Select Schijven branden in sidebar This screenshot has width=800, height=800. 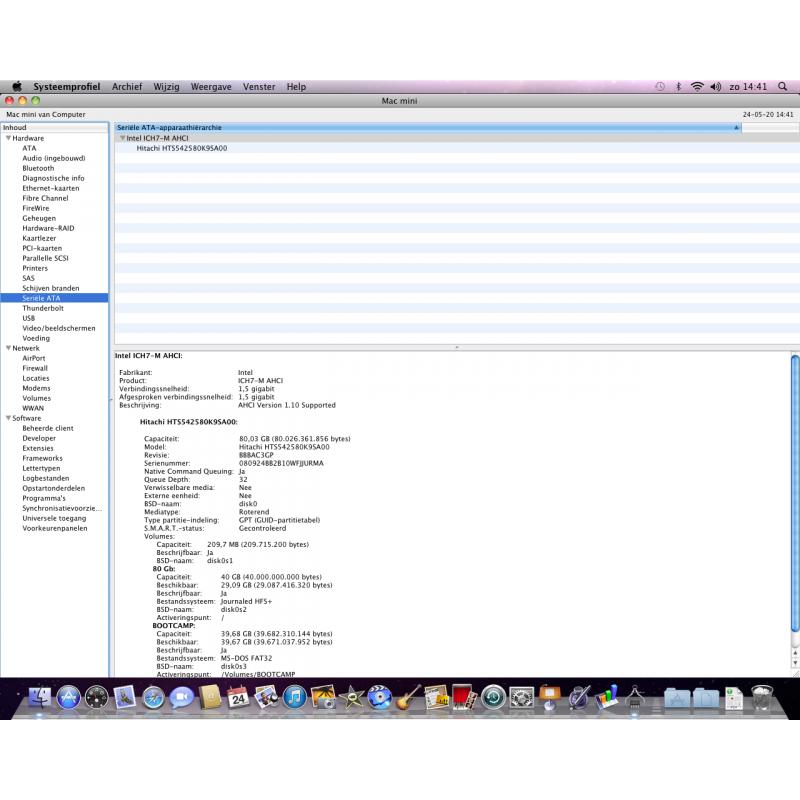tap(51, 288)
